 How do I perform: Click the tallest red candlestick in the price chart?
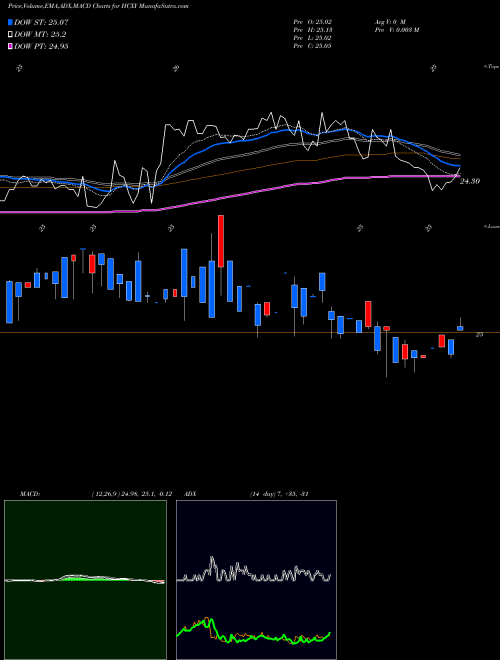pos(221,241)
